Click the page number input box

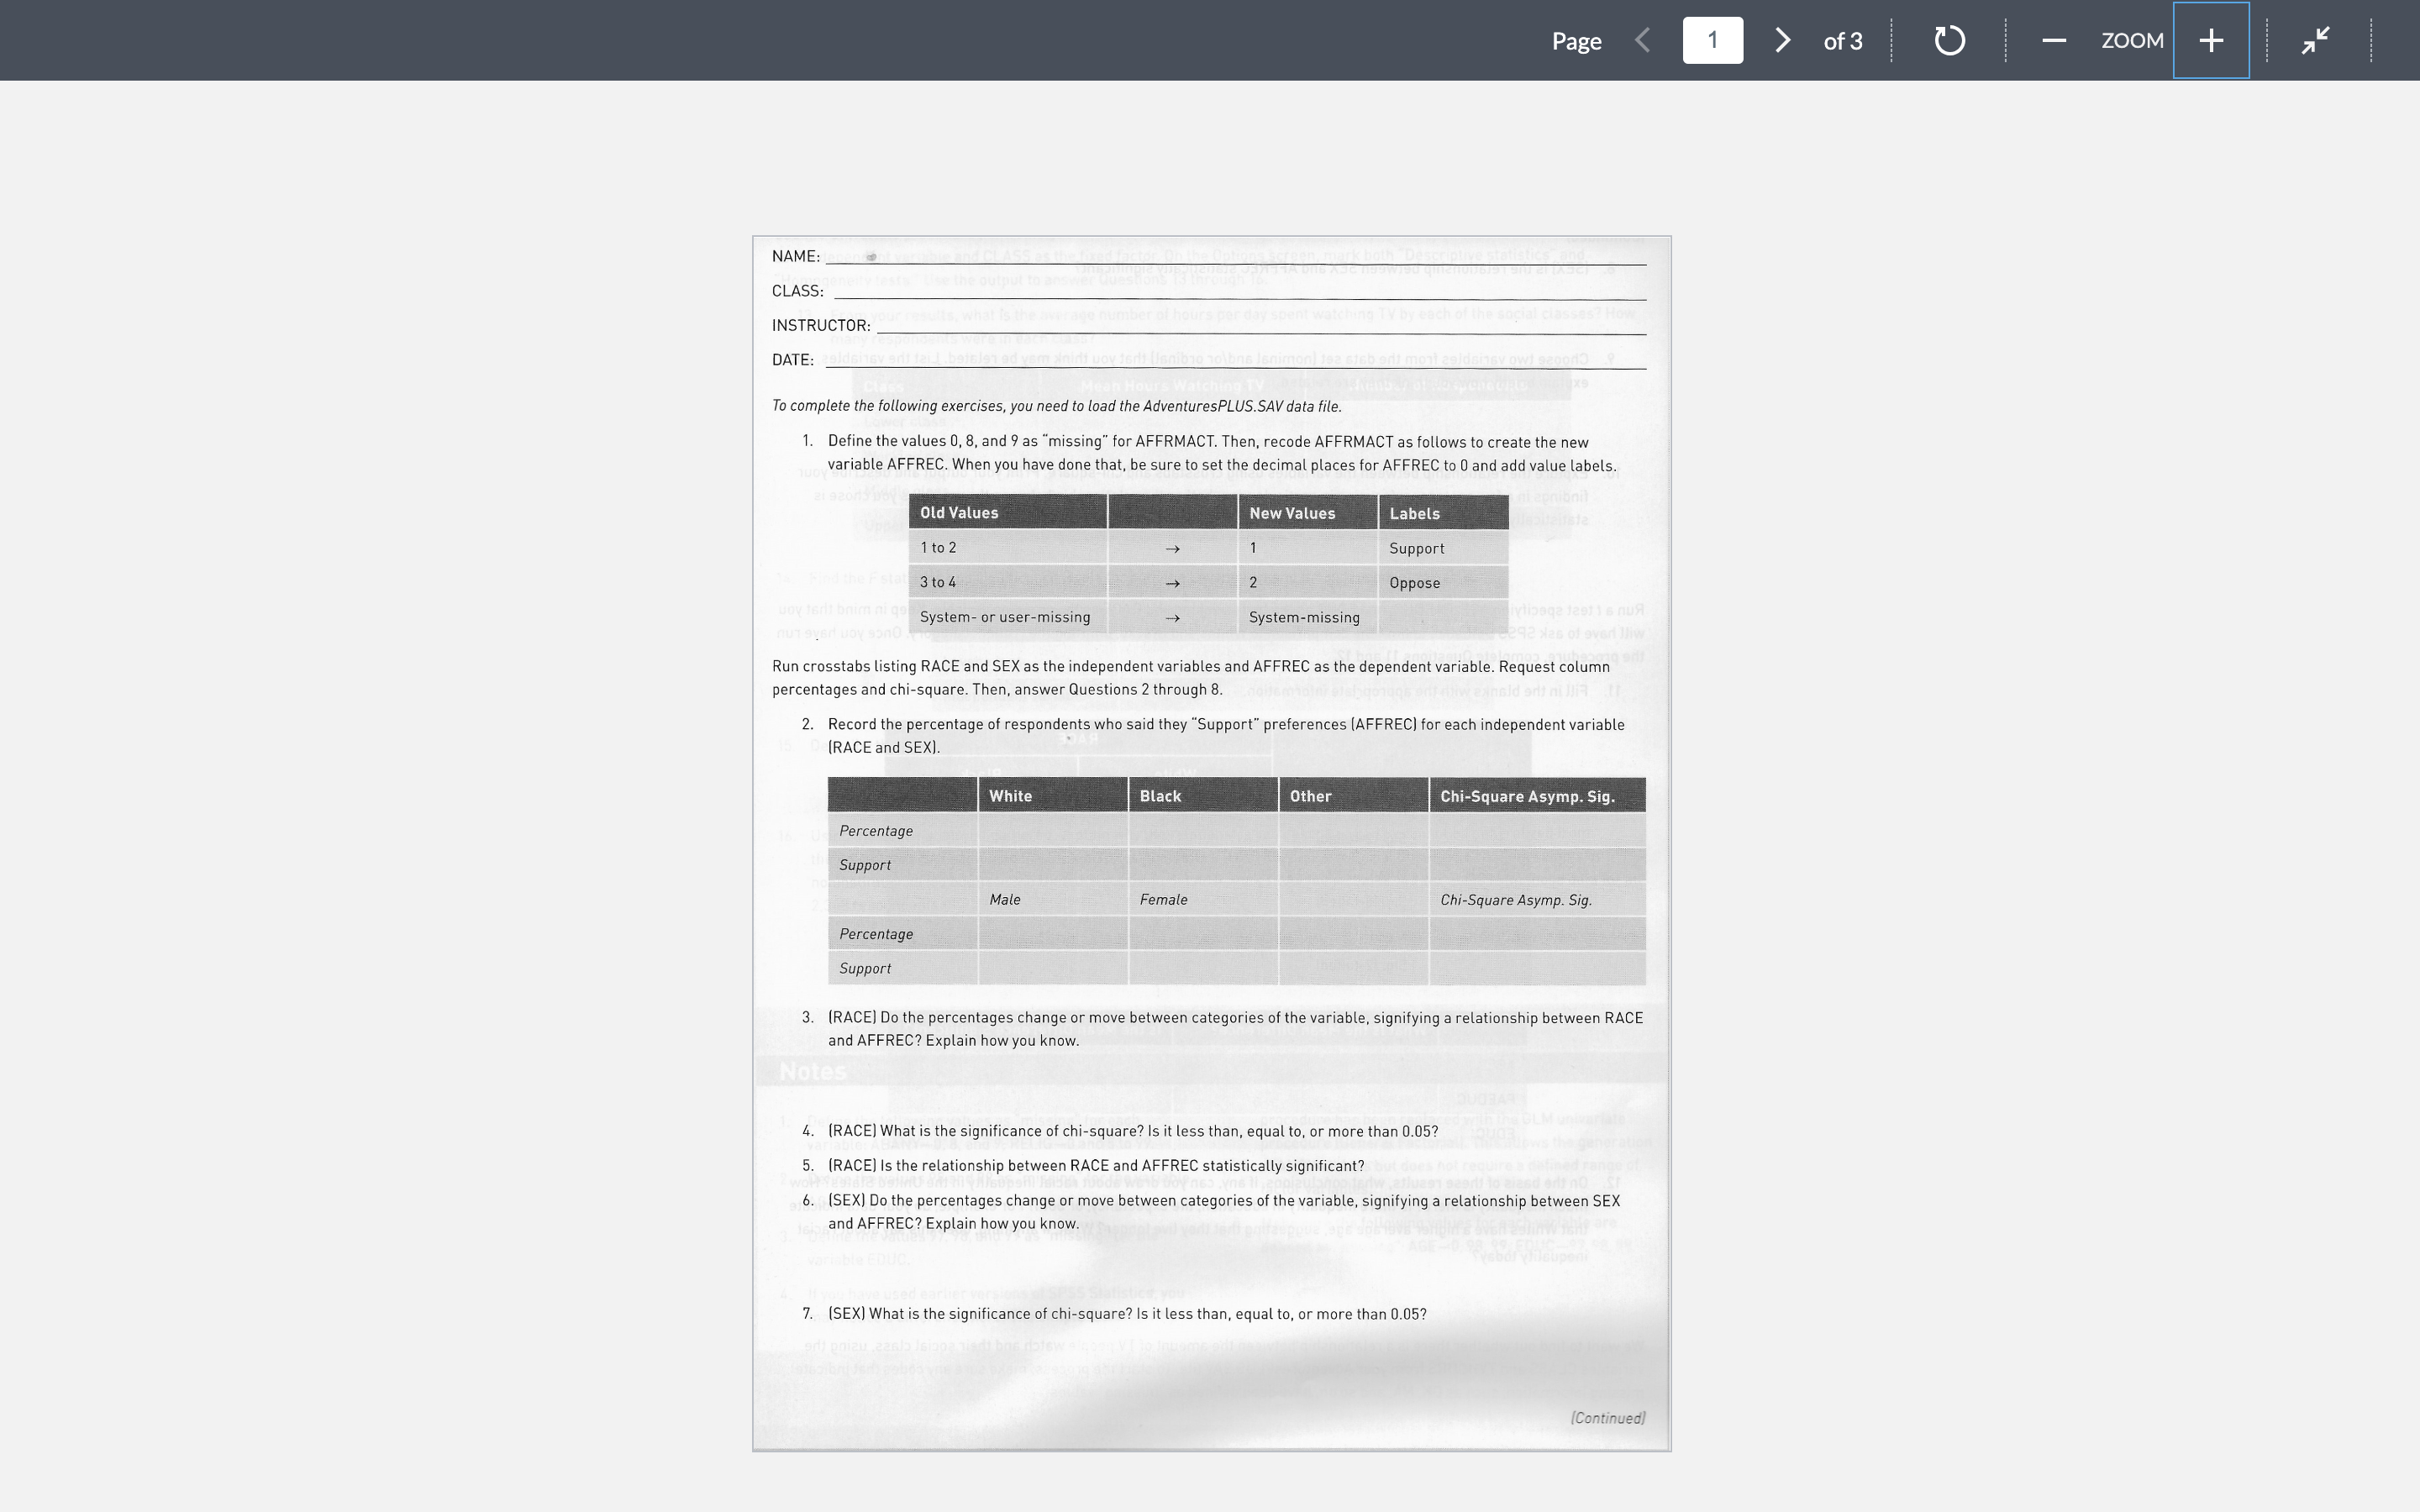point(1712,41)
